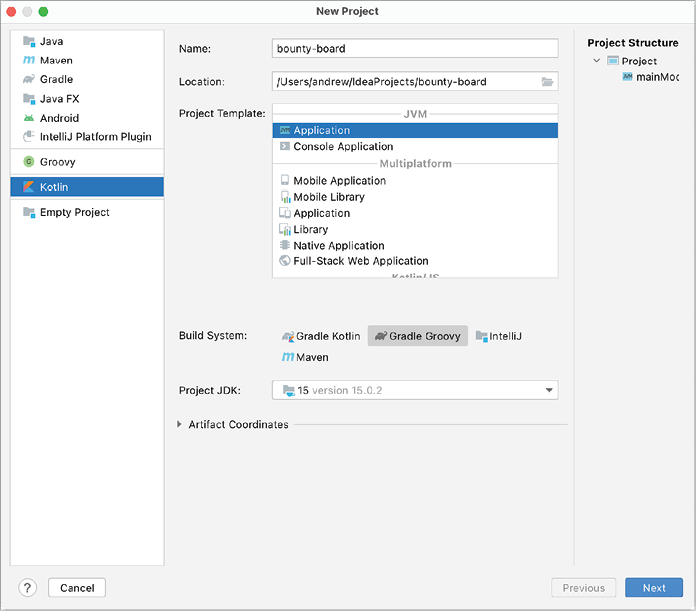Image resolution: width=696 pixels, height=611 pixels.
Task: Select Console Application template
Action: pyautogui.click(x=342, y=147)
